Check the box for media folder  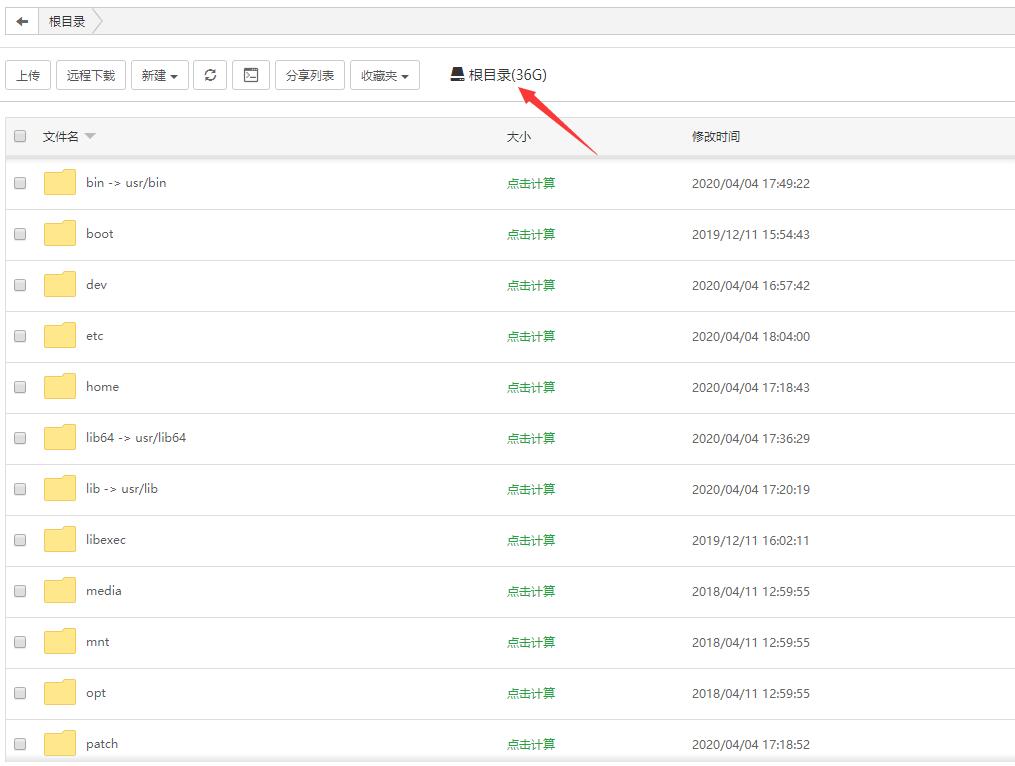pyautogui.click(x=20, y=591)
